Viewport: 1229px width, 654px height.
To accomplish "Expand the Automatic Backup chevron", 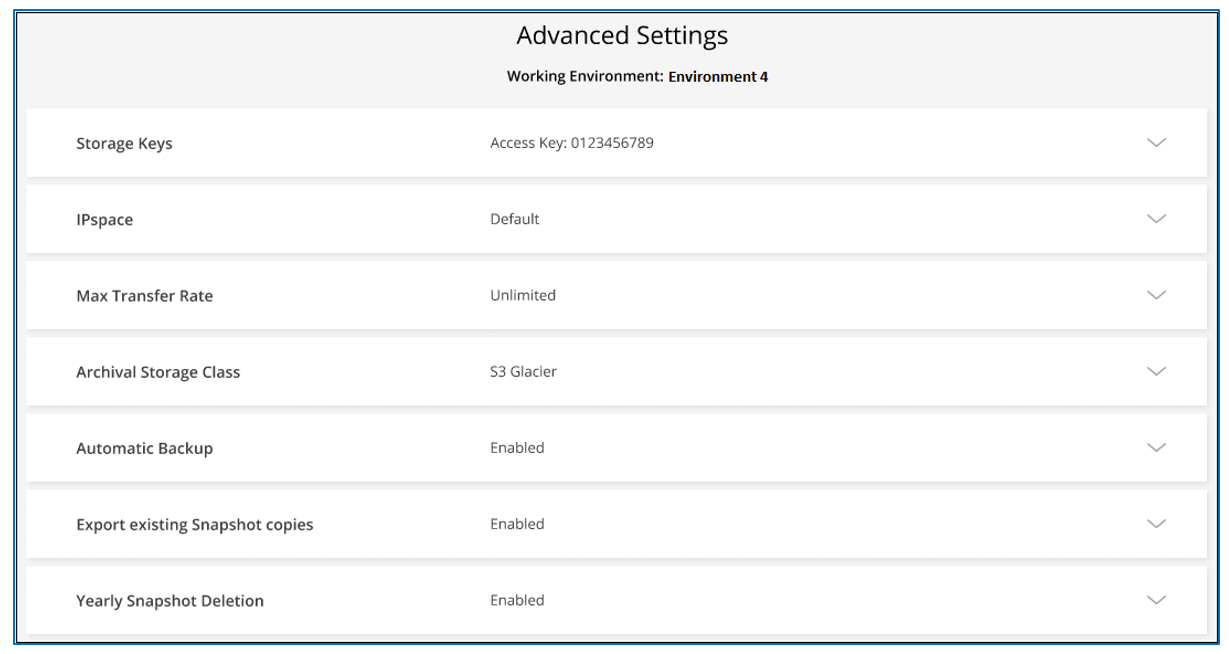I will (1156, 448).
